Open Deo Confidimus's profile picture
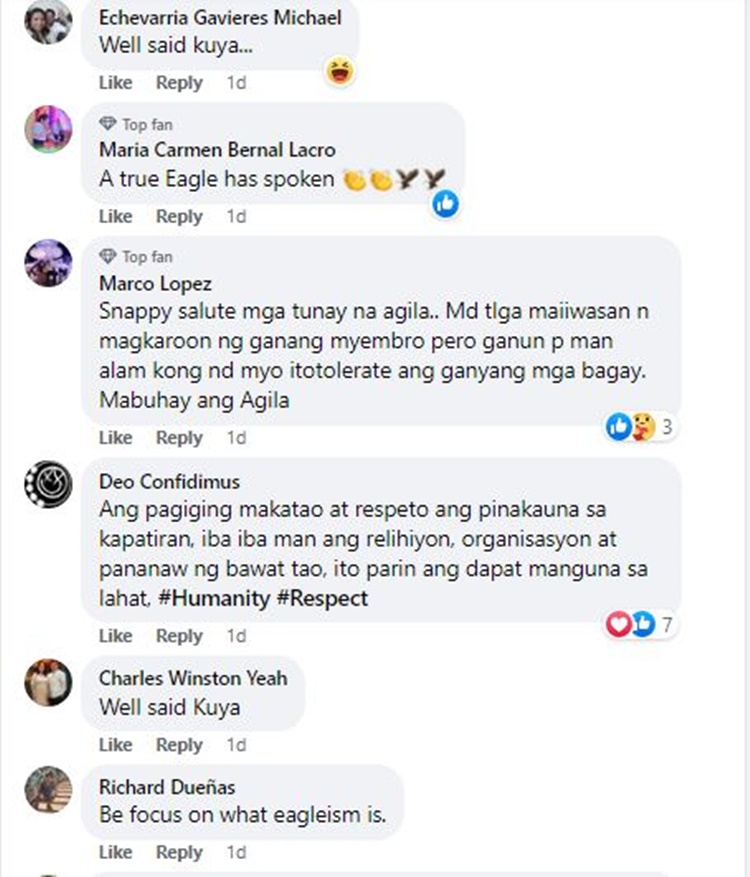This screenshot has width=750, height=877. [48, 484]
